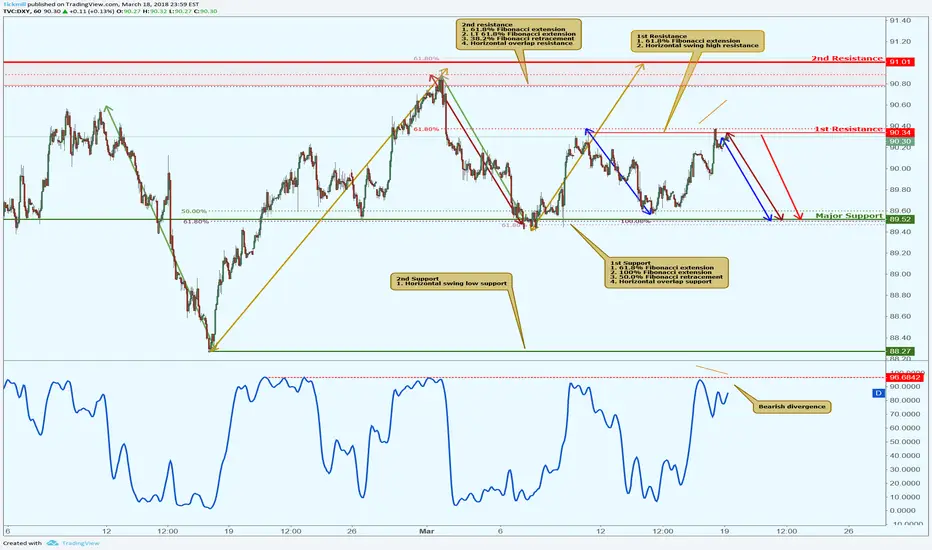
Task: Select the 'Bearish divergence' annotation box
Action: tap(792, 407)
